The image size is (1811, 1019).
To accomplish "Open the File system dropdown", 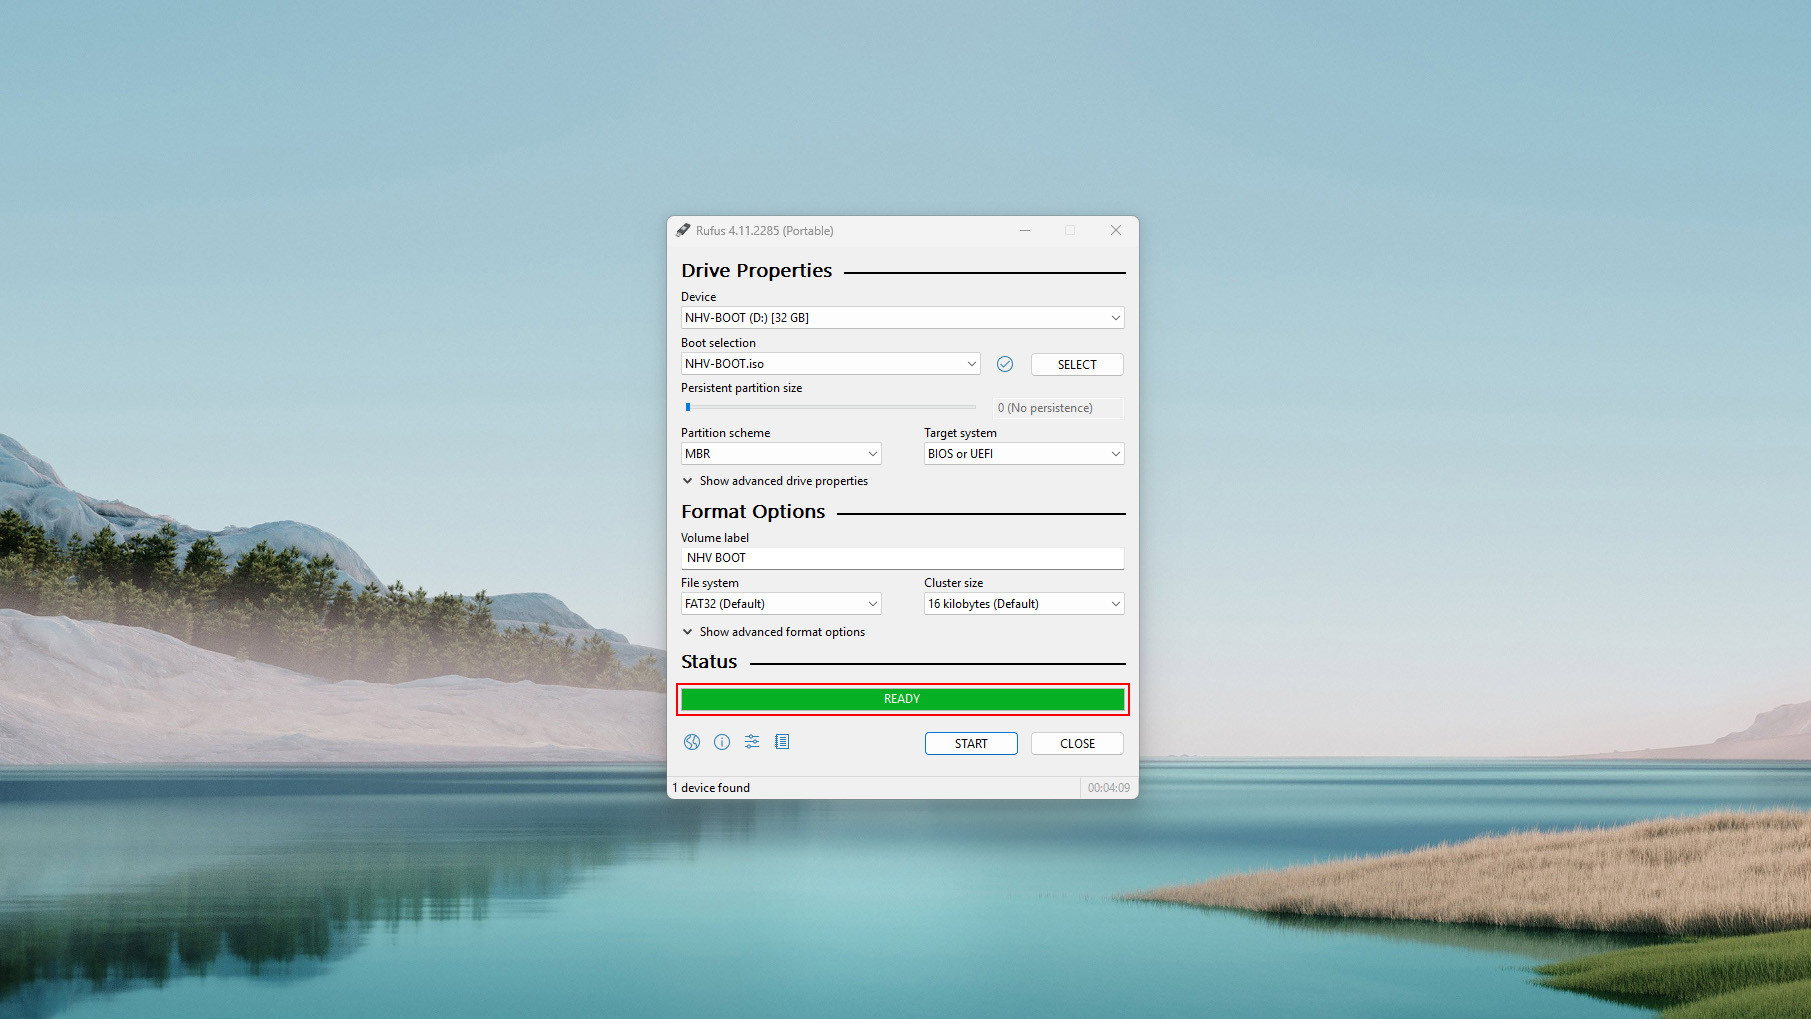I will tap(780, 604).
